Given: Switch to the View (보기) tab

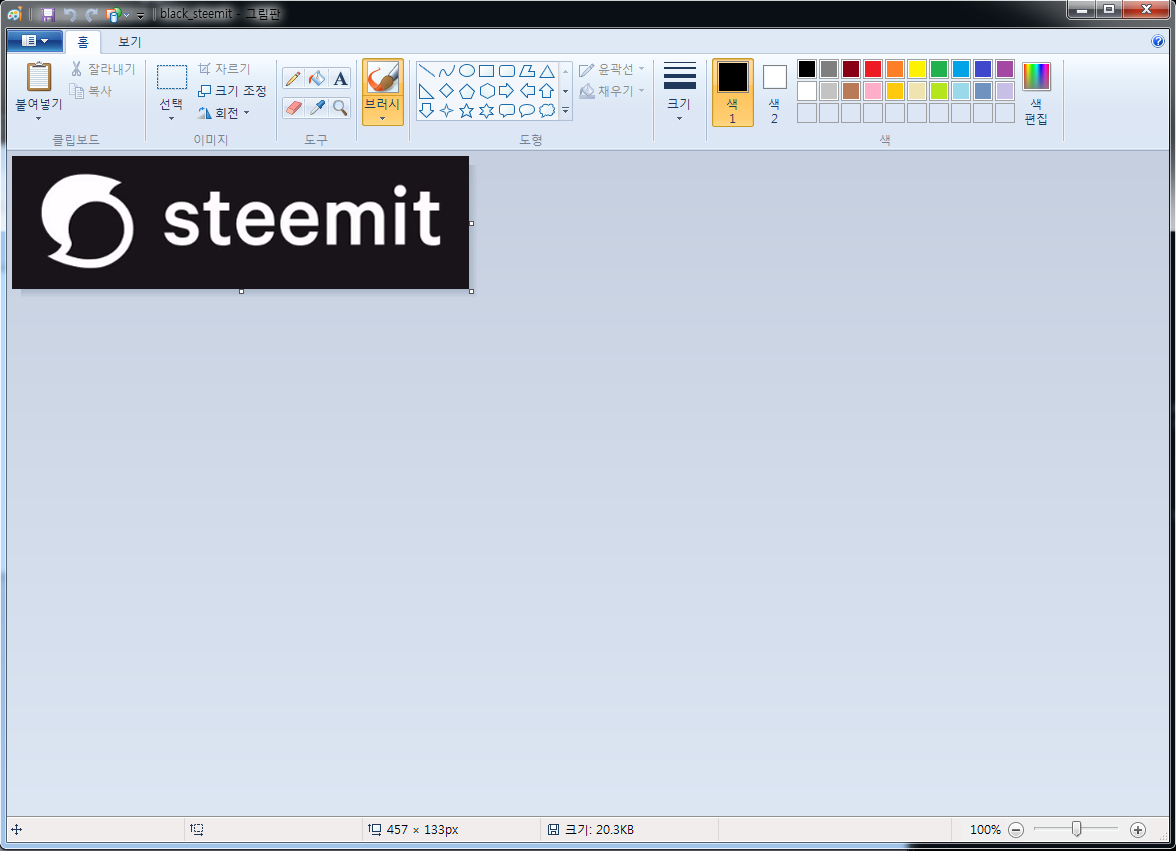Looking at the screenshot, I should click(x=130, y=42).
